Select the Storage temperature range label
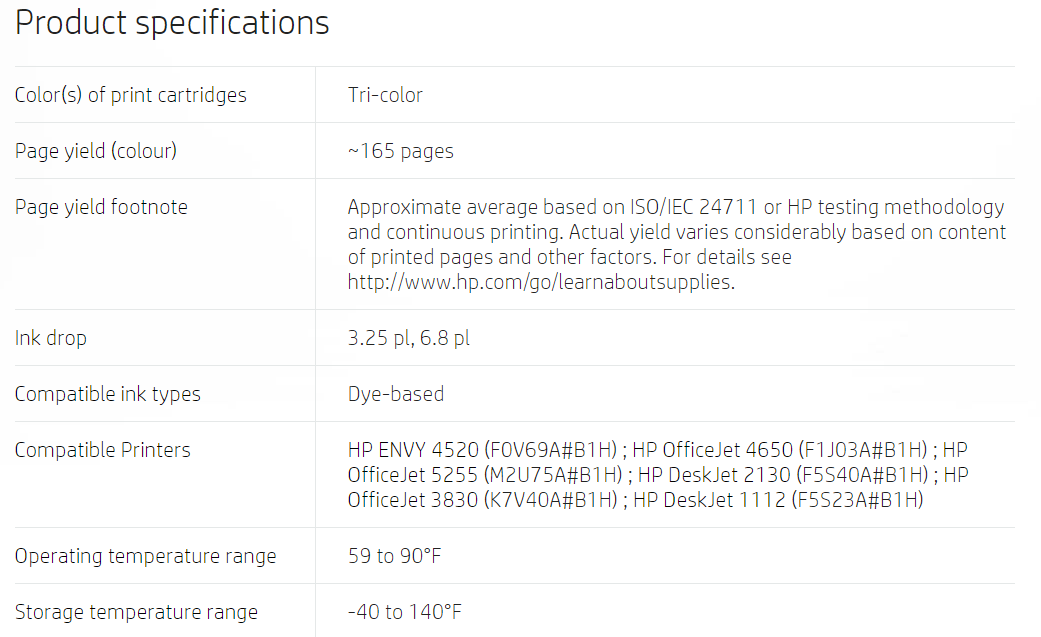Image resolution: width=1041 pixels, height=637 pixels. 136,612
